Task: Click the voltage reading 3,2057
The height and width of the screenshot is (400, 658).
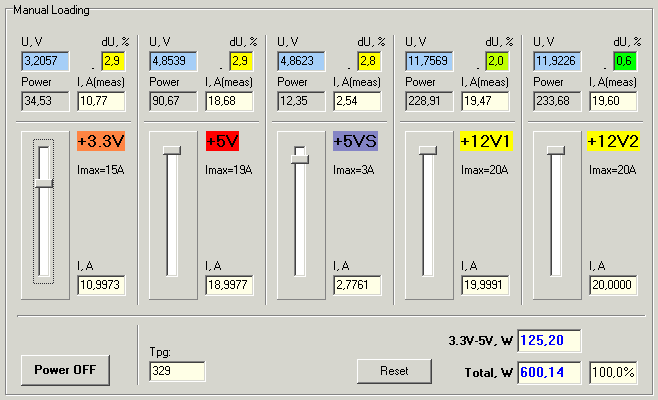Action: (45, 61)
